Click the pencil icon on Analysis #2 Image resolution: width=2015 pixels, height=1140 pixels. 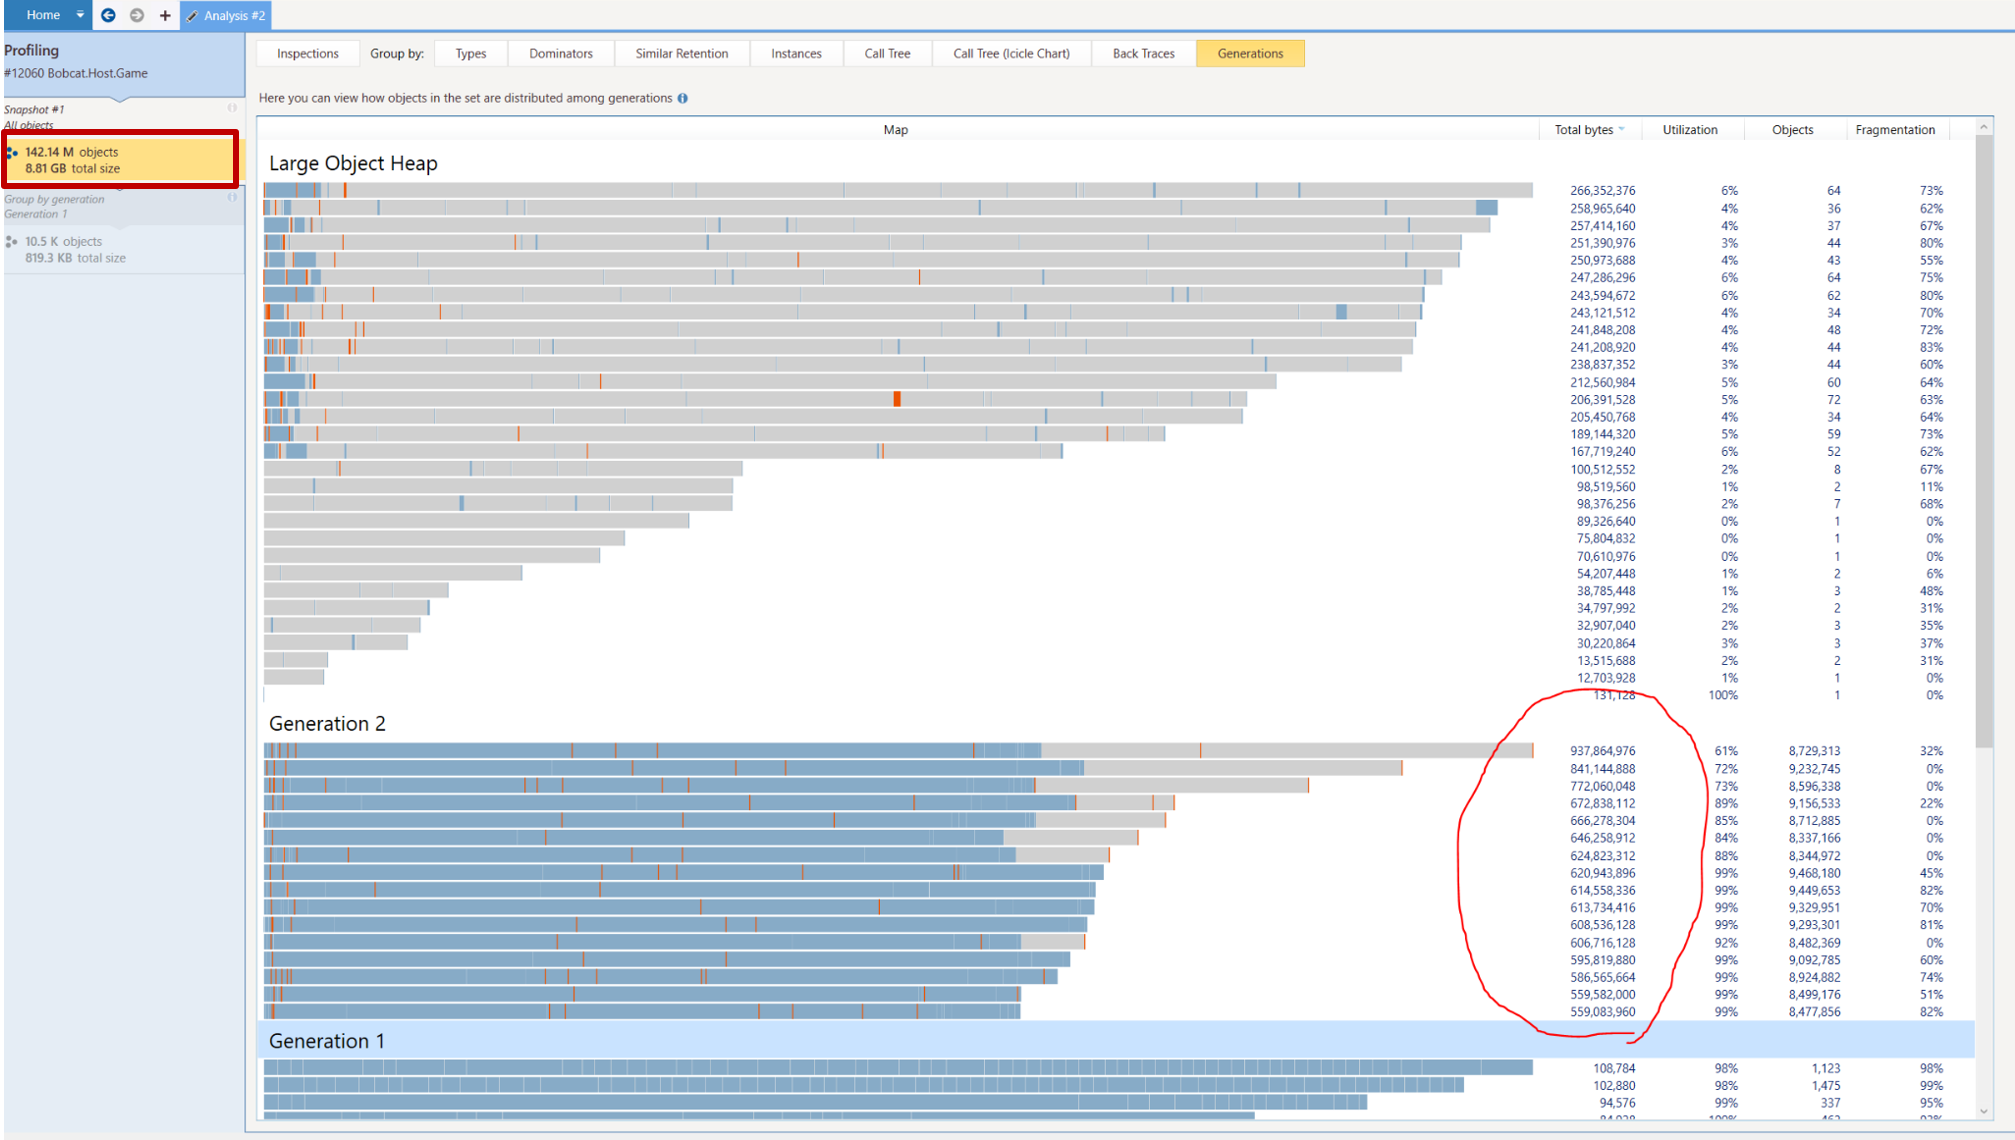(193, 16)
